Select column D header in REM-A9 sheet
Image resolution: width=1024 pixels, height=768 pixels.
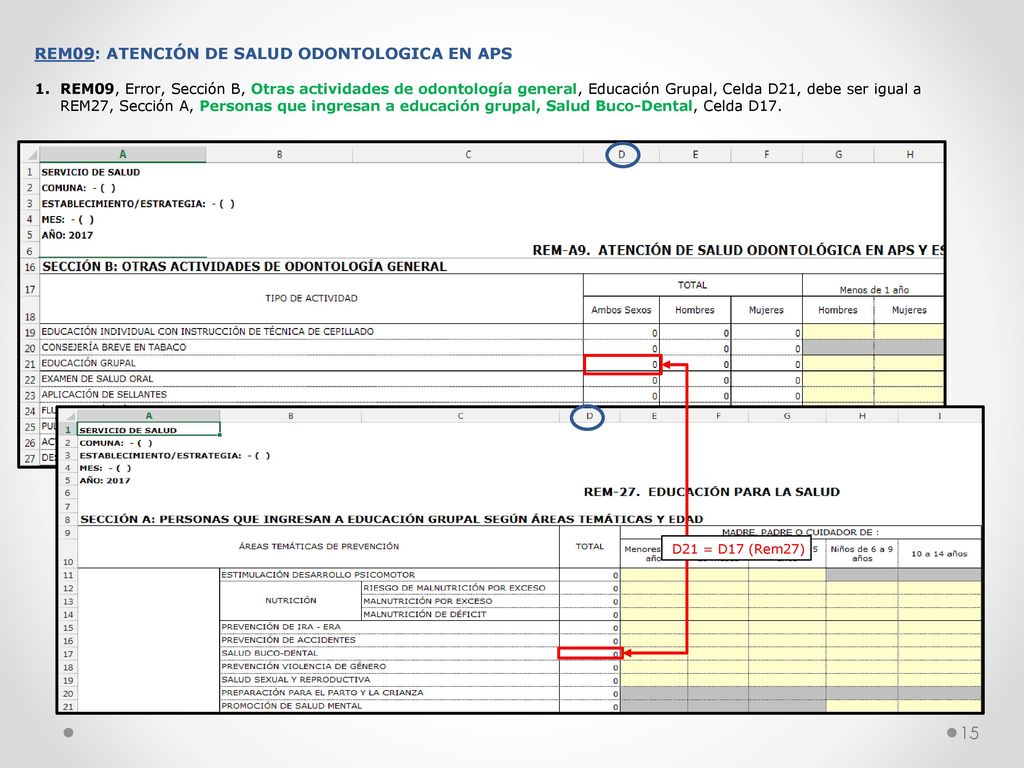coord(621,154)
